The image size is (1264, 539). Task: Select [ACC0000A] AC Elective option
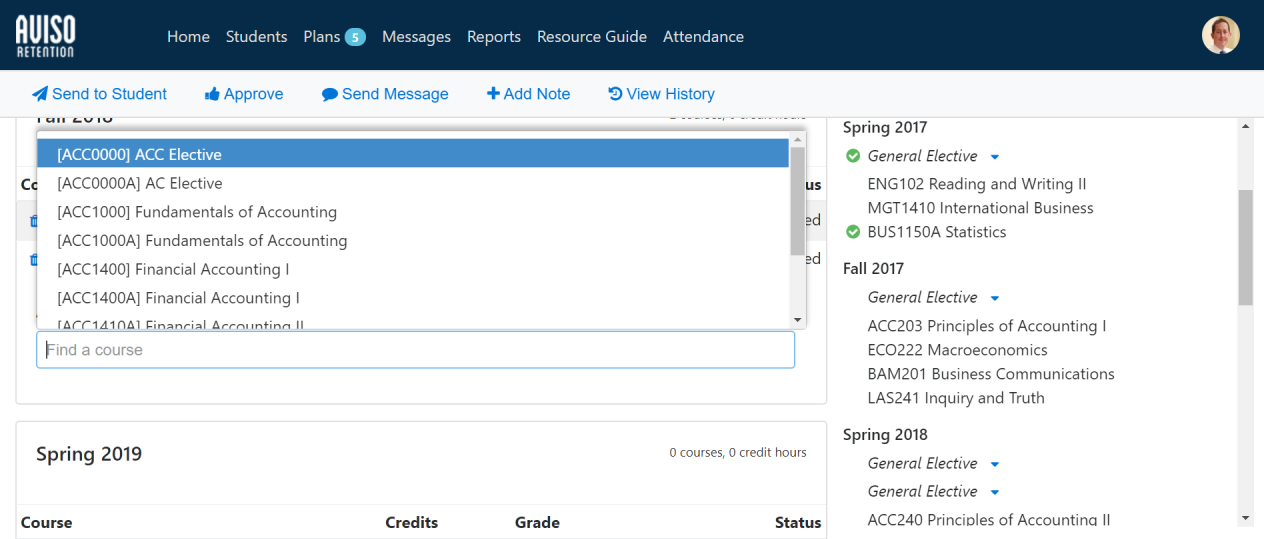[x=413, y=183]
